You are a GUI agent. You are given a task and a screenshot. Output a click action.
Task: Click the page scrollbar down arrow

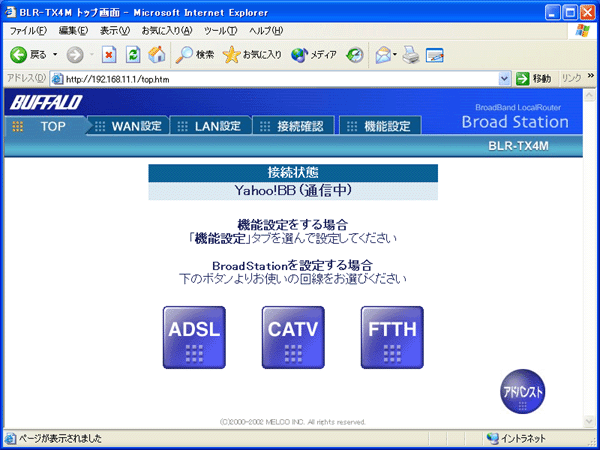coord(589,421)
